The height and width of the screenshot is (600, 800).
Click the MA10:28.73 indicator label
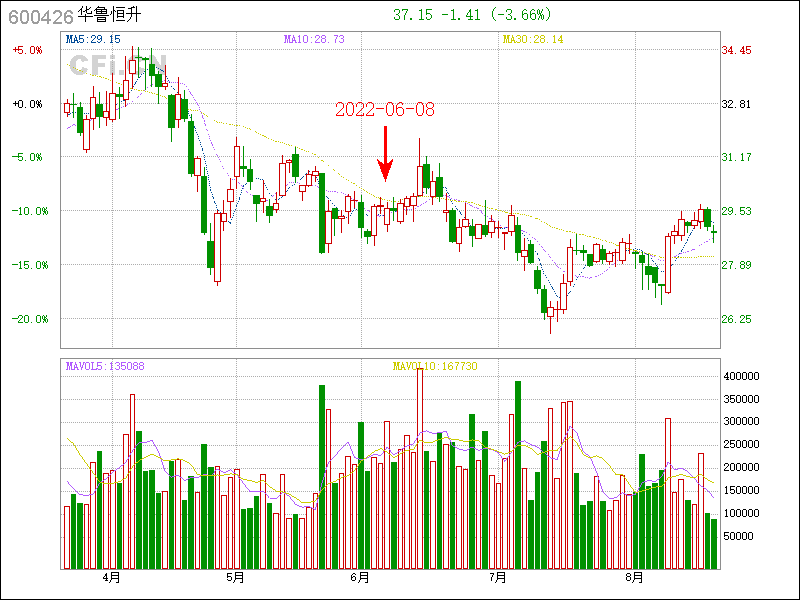(x=314, y=39)
